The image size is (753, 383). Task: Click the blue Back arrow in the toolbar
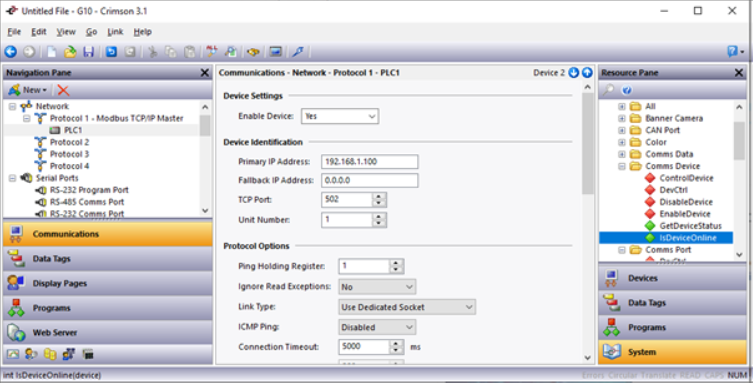tap(11, 52)
